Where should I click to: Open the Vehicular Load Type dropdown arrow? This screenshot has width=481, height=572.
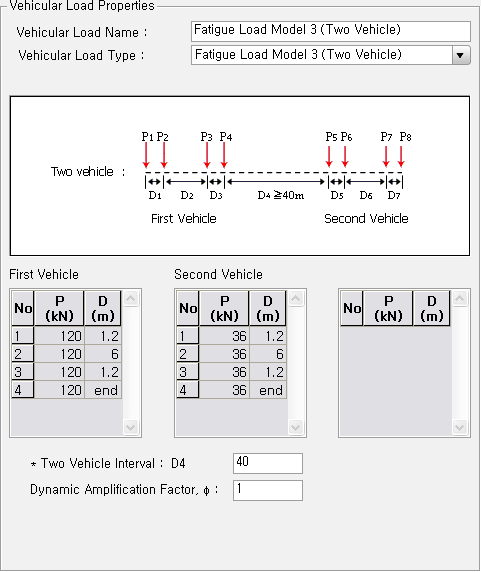pyautogui.click(x=461, y=55)
